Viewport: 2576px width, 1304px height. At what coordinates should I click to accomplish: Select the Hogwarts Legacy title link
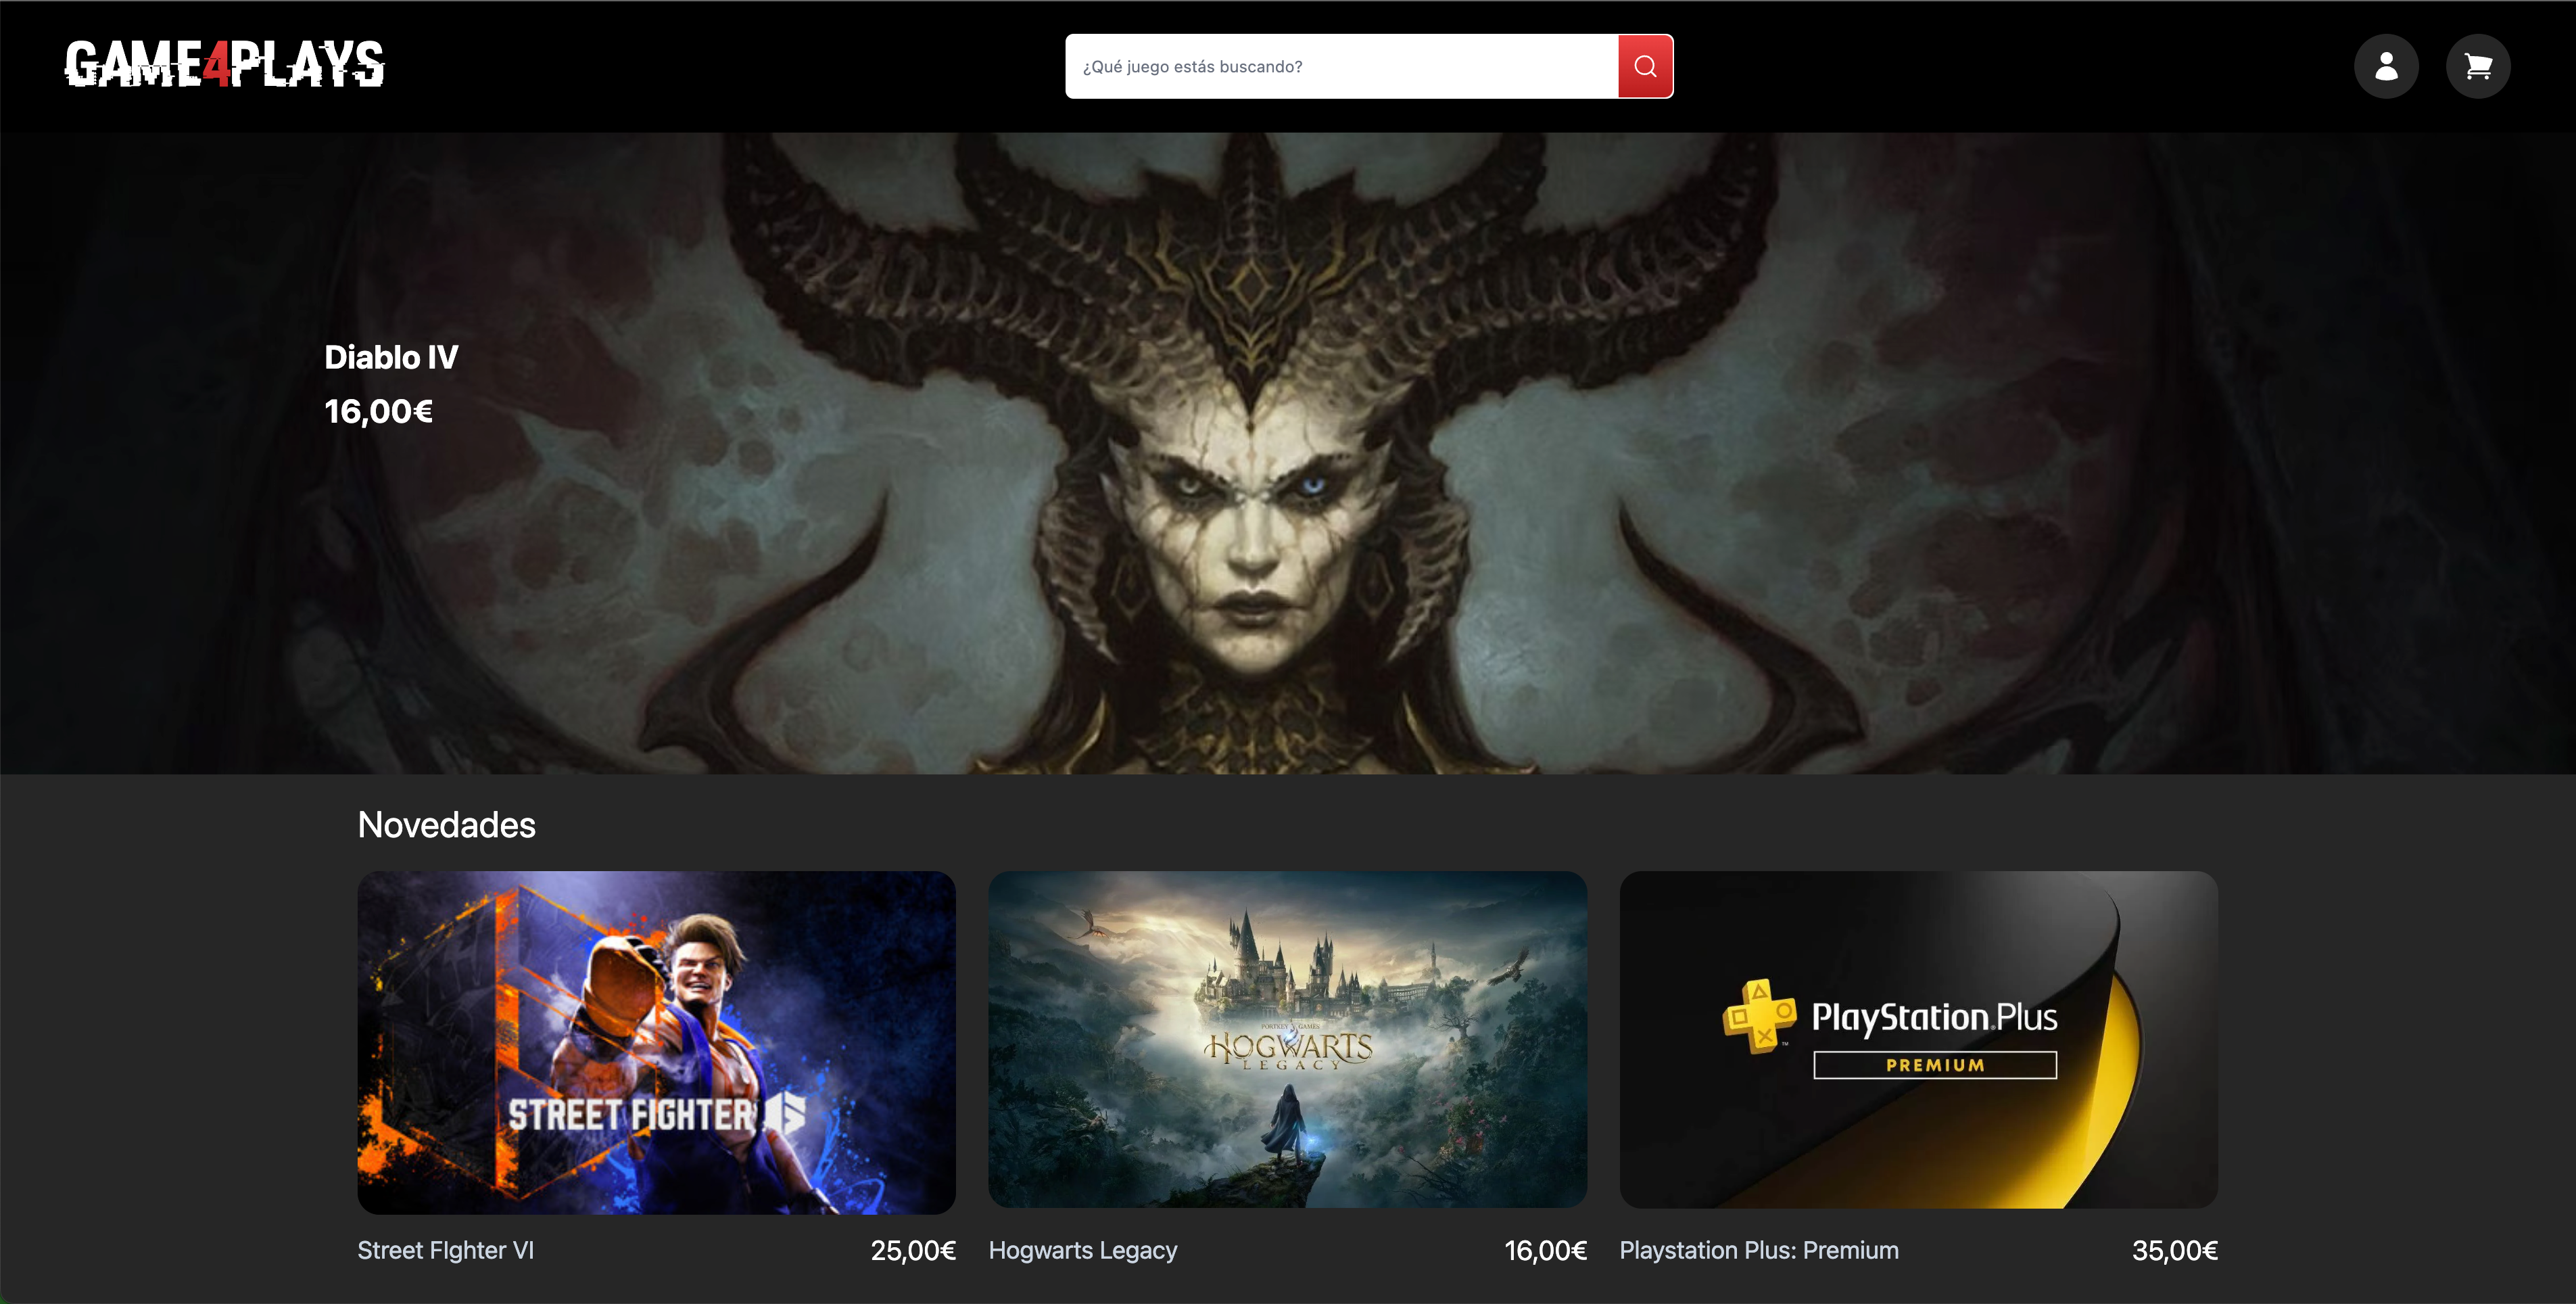point(1083,1250)
